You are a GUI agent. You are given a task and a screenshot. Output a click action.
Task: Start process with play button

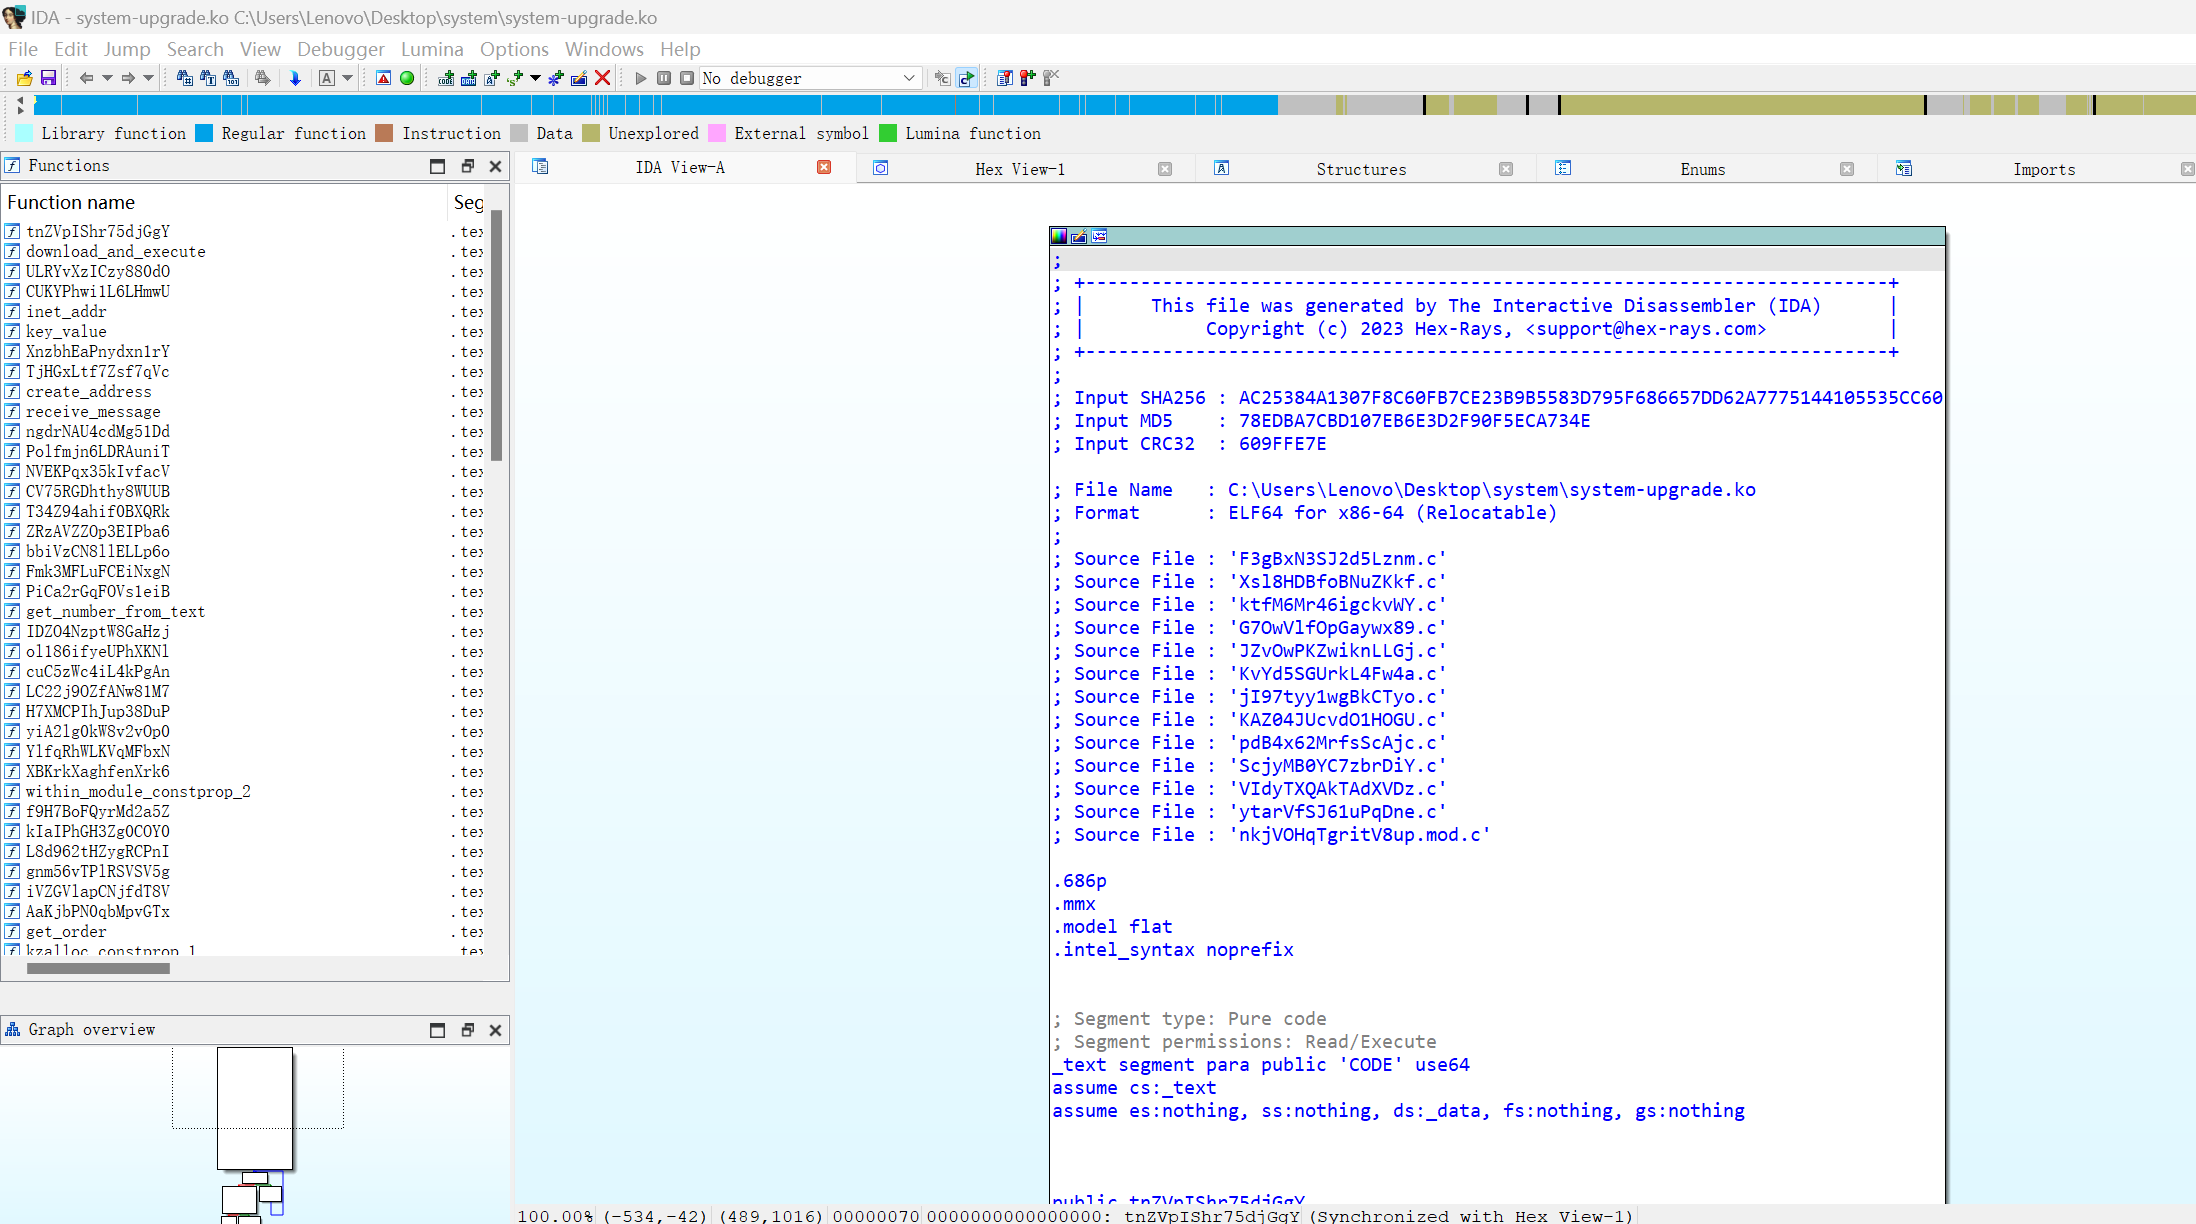(x=641, y=78)
